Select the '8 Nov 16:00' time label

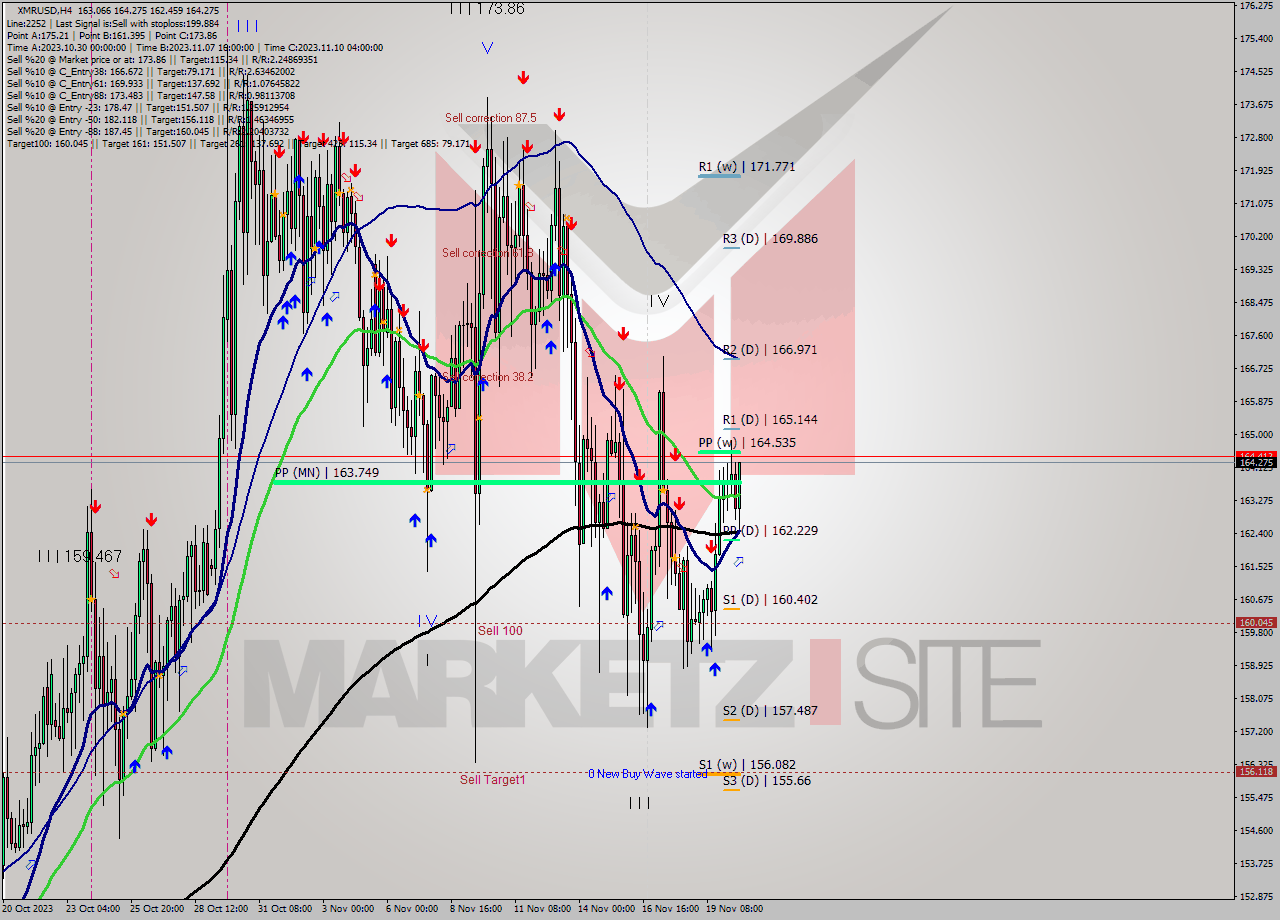click(476, 909)
